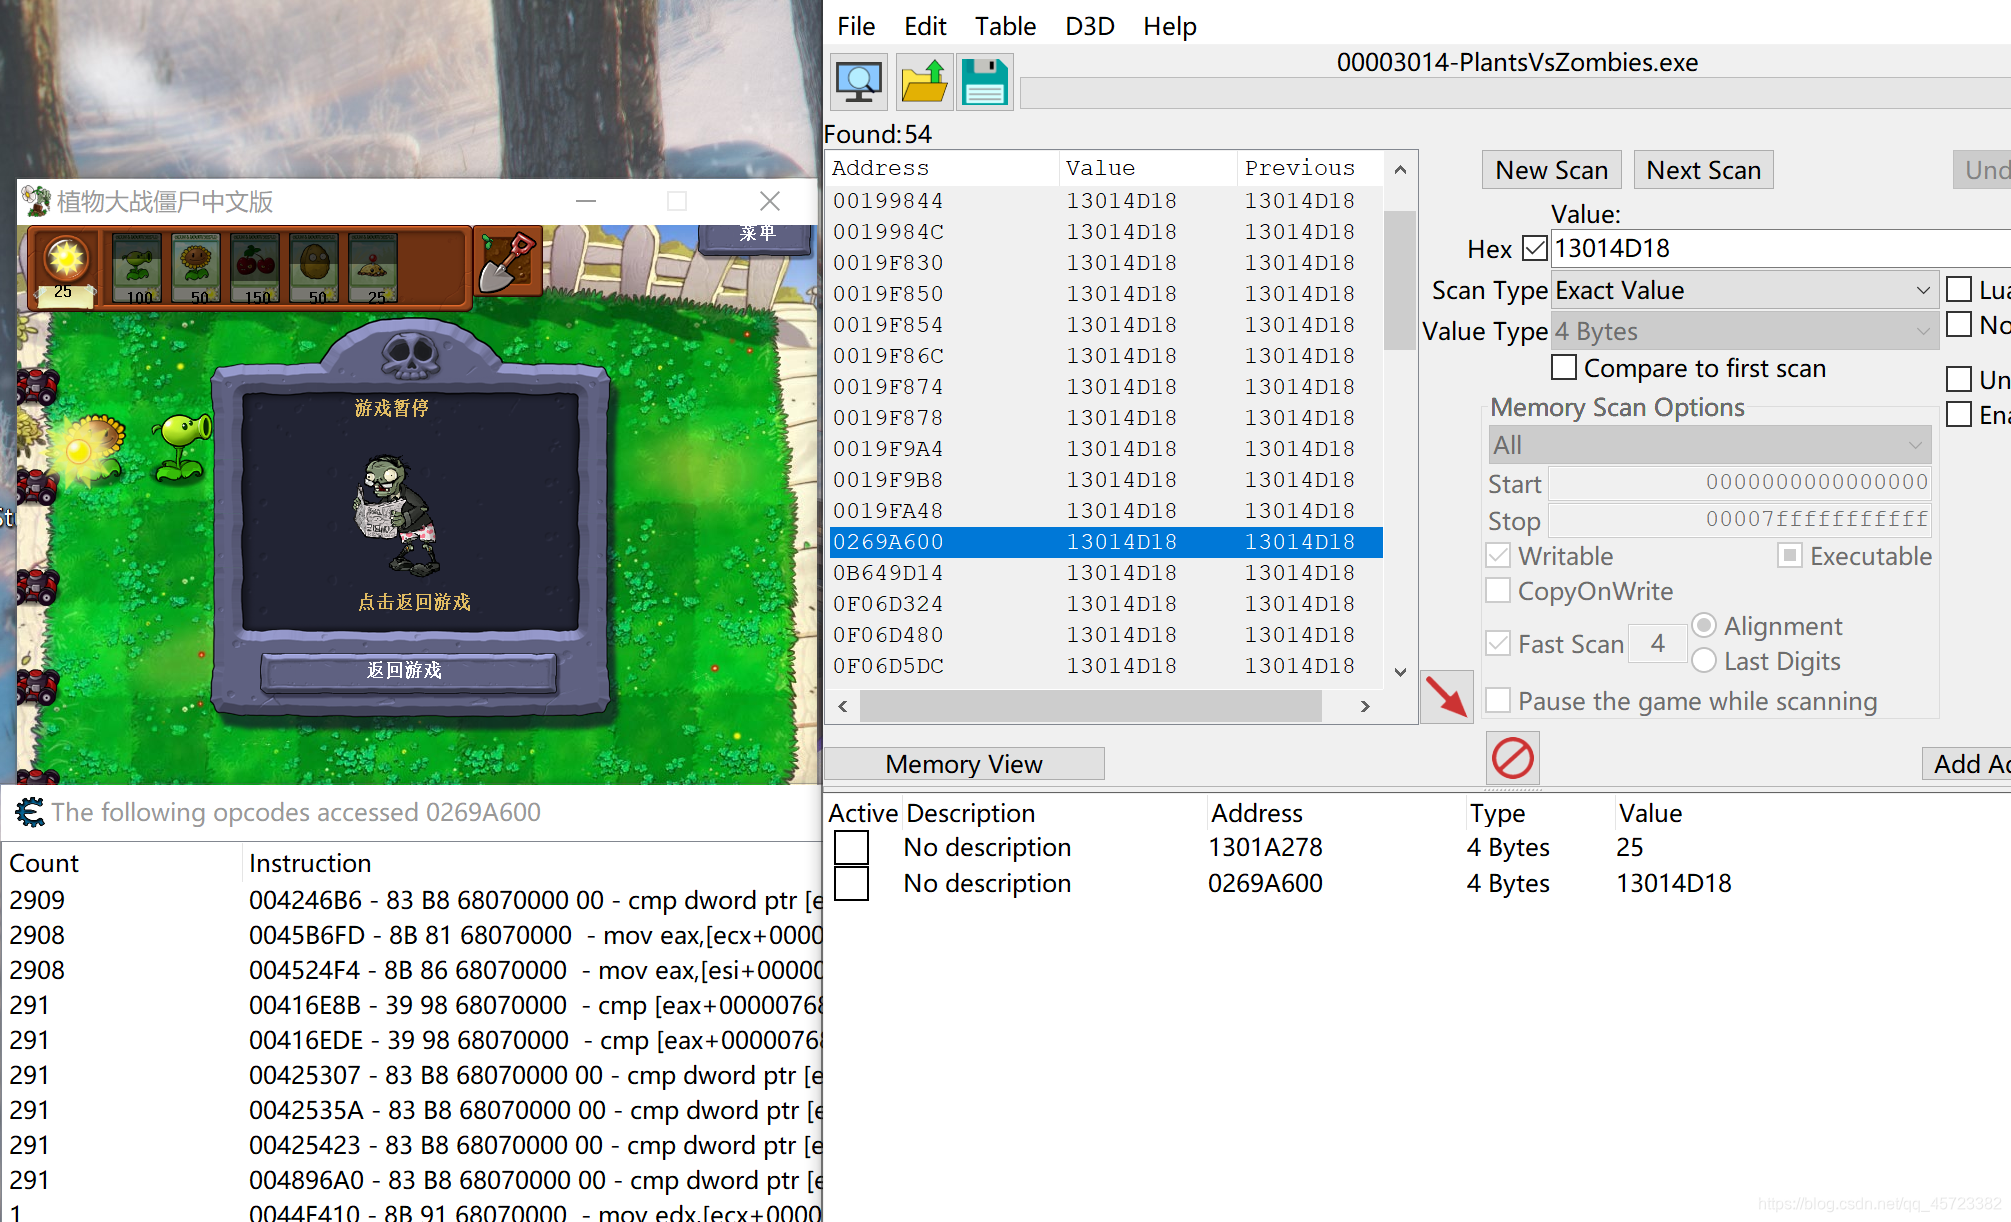This screenshot has height=1222, width=2011.
Task: Toggle the Executable checkbox
Action: [x=1789, y=555]
